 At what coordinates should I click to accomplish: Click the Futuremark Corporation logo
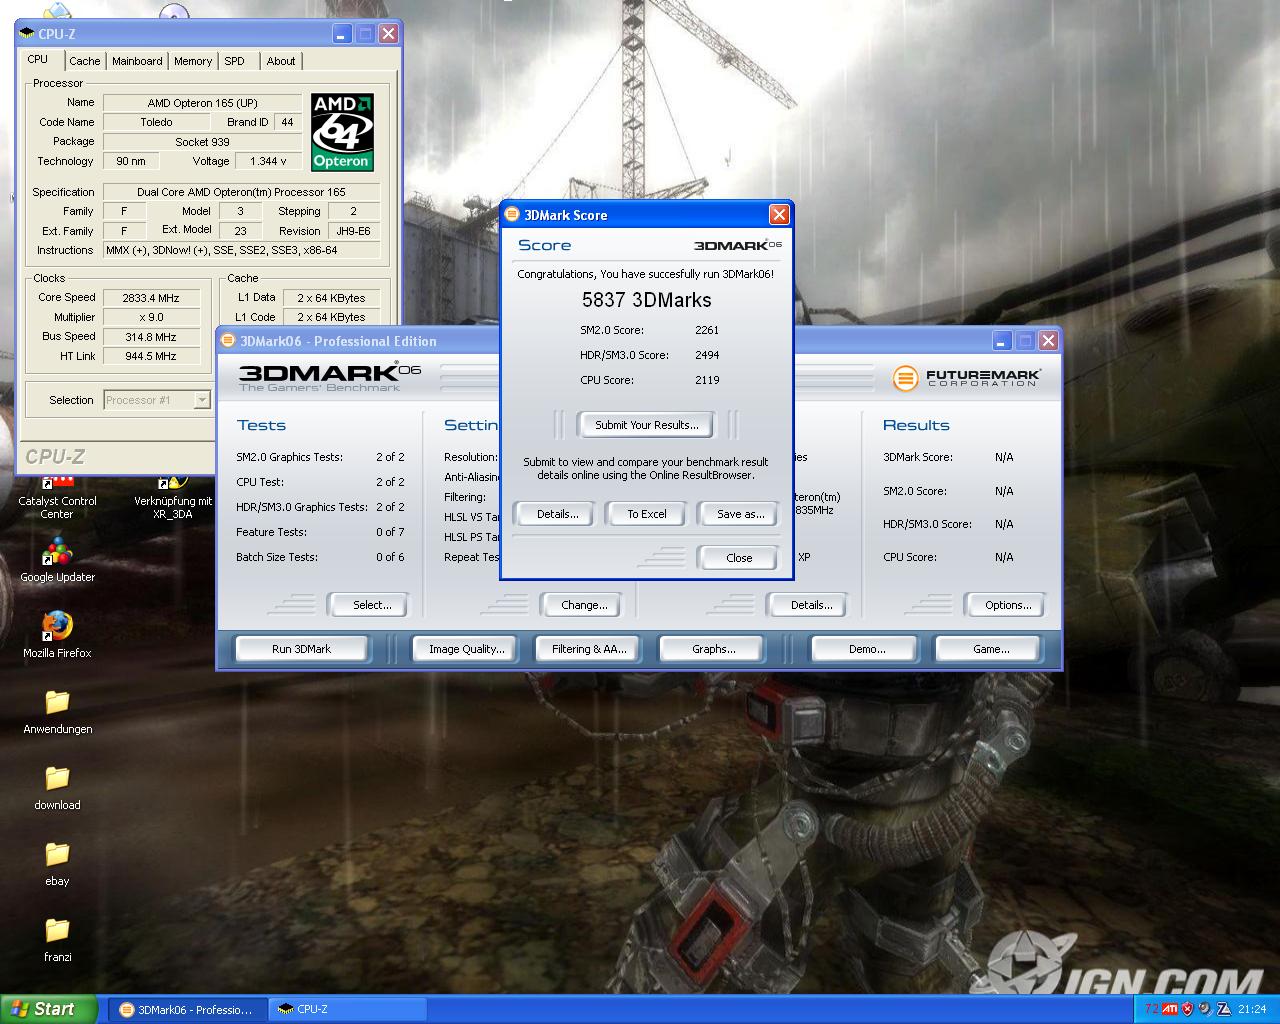coord(966,378)
